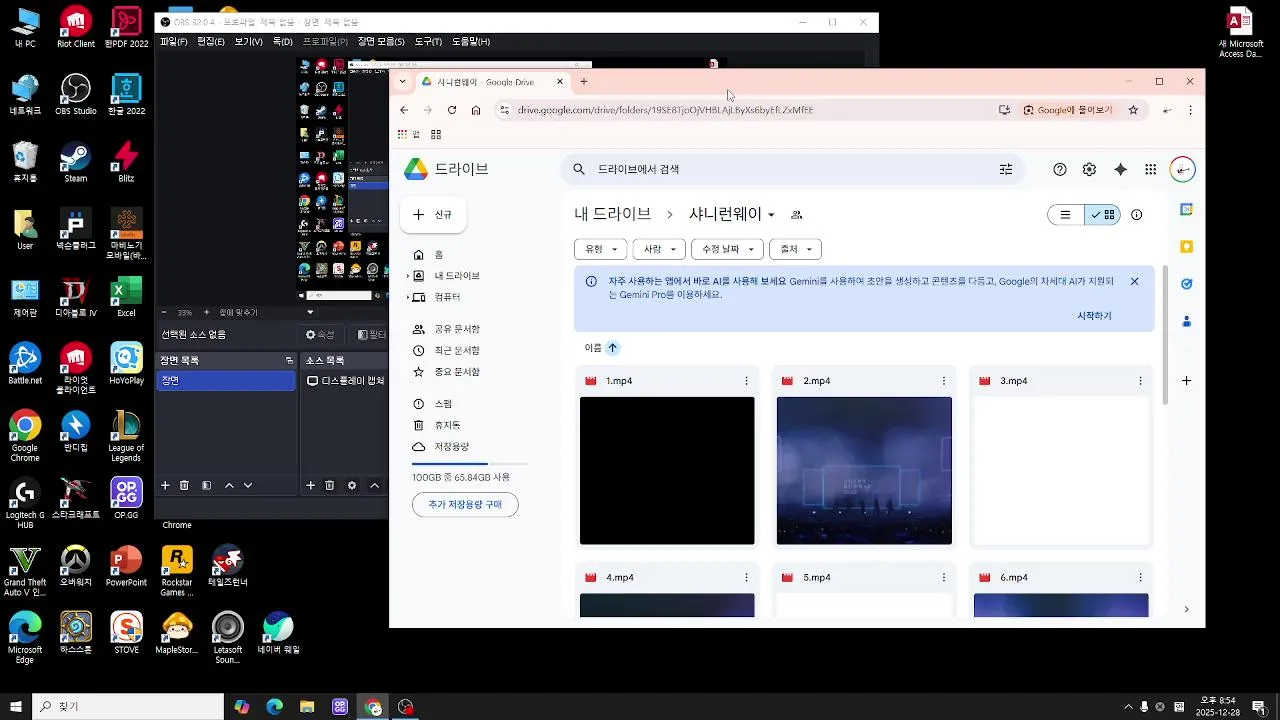Image resolution: width=1280 pixels, height=720 pixels.
Task: Open the 유형 filter dropdown
Action: (601, 249)
